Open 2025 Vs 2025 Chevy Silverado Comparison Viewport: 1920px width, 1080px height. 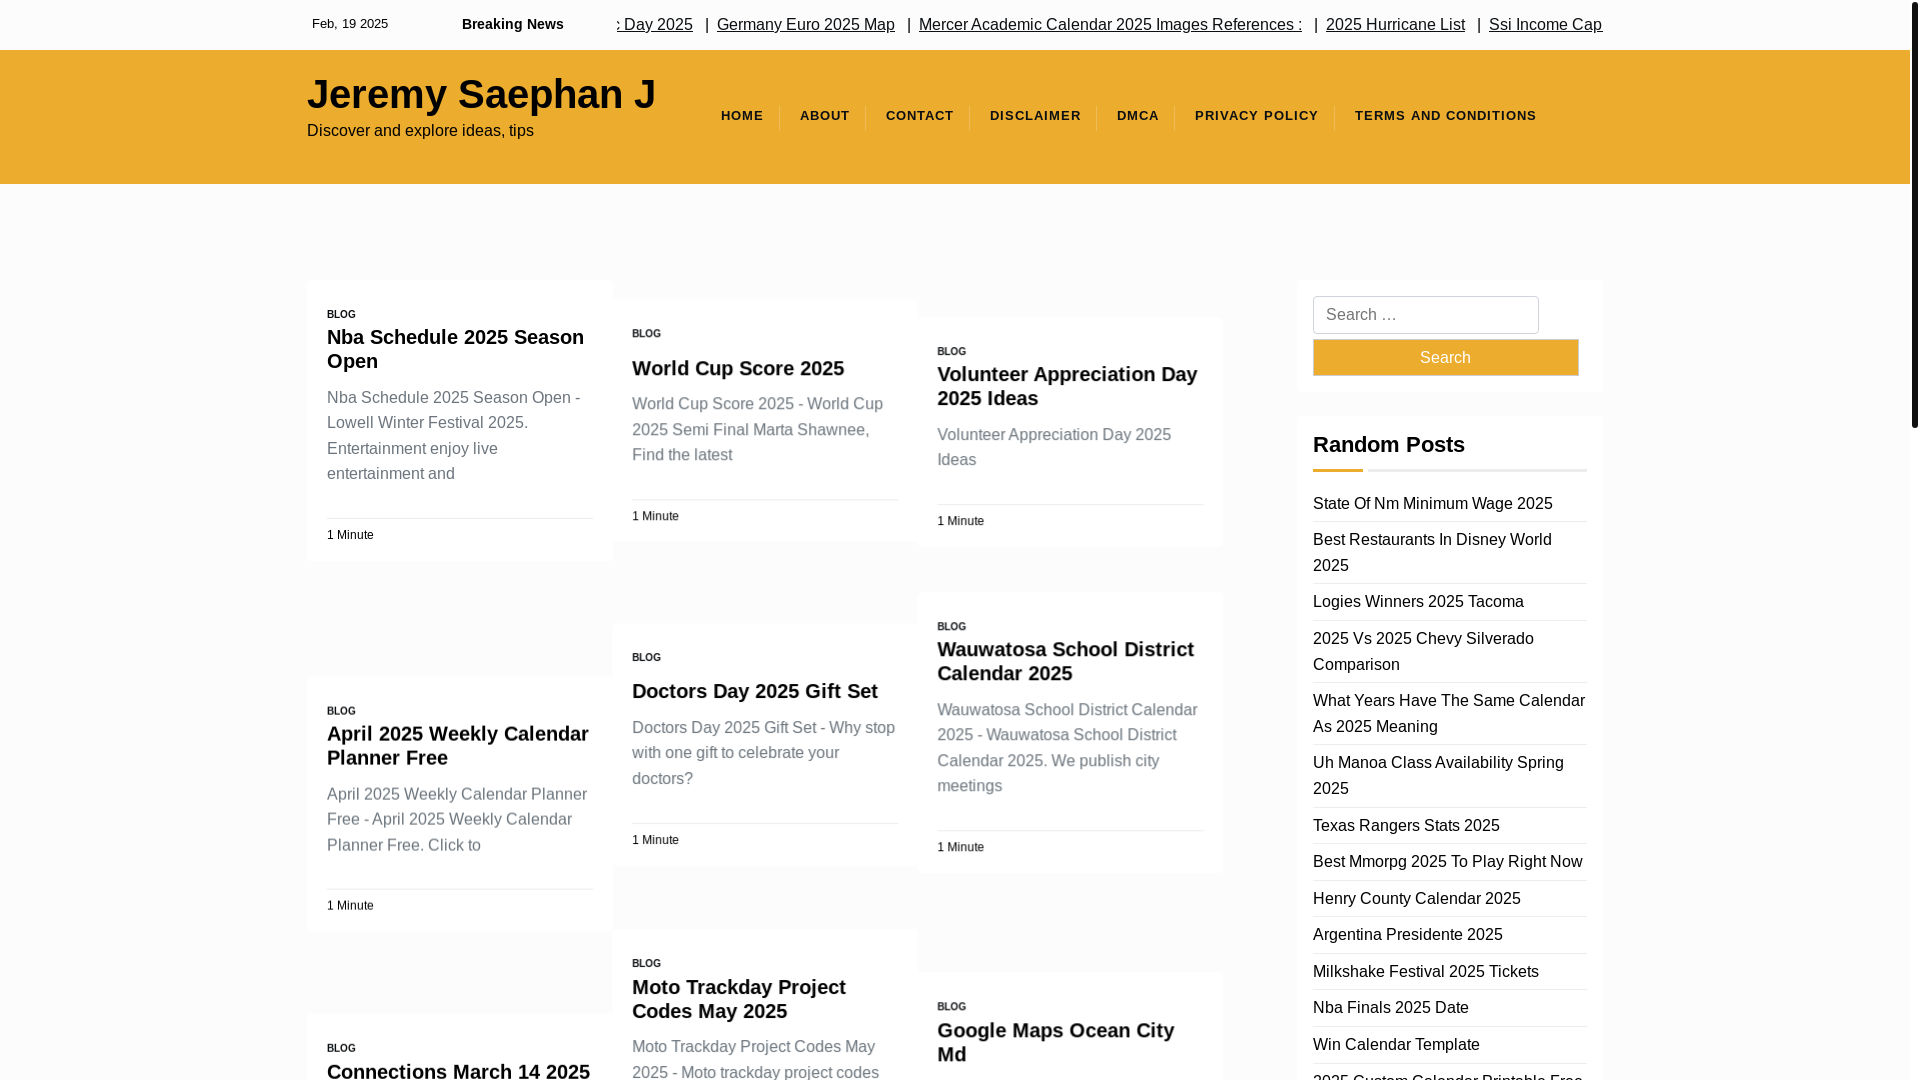coord(1423,652)
